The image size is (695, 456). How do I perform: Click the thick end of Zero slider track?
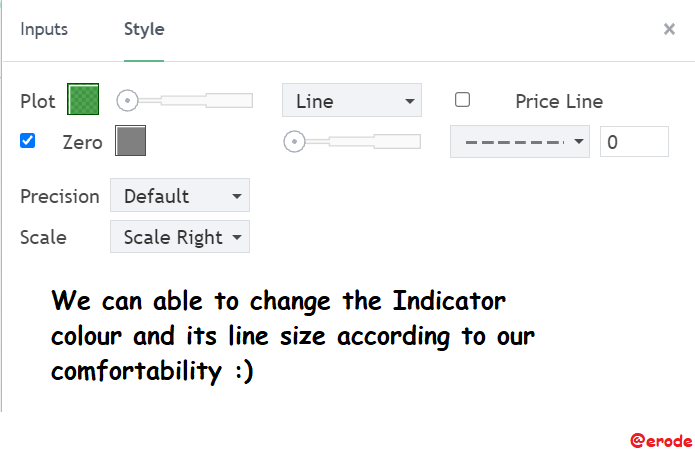click(x=397, y=142)
